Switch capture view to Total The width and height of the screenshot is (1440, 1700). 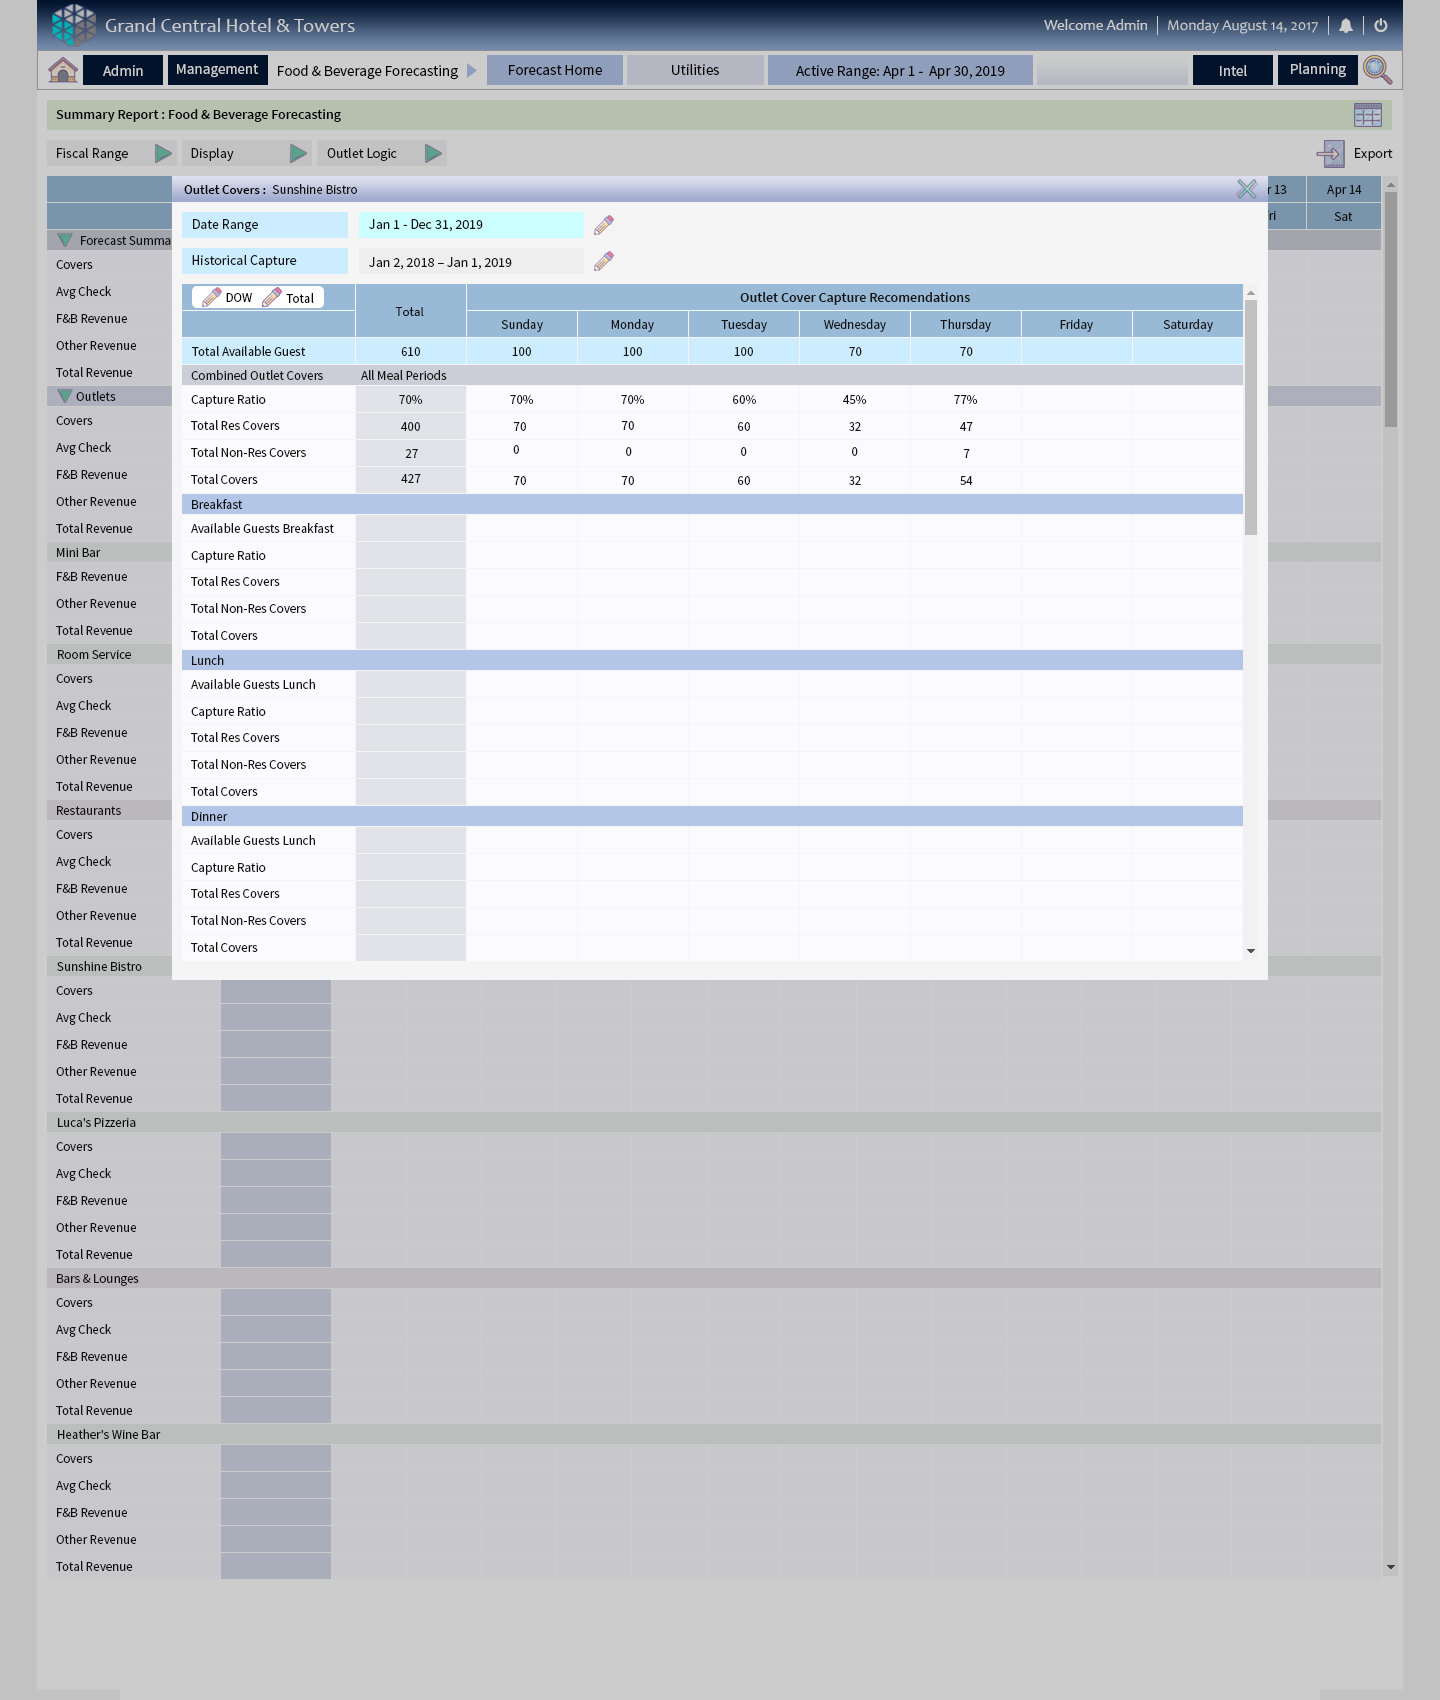point(289,298)
